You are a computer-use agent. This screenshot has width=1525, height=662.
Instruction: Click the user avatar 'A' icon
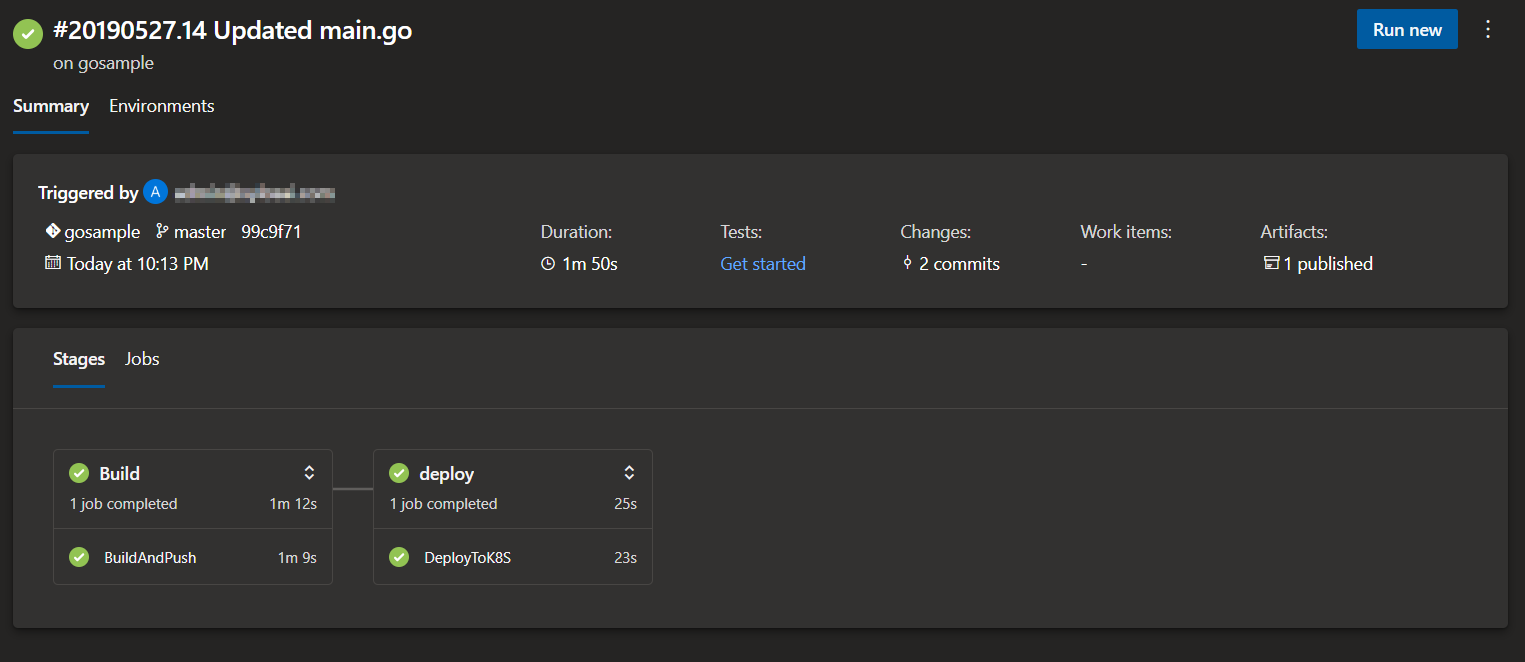(x=155, y=192)
